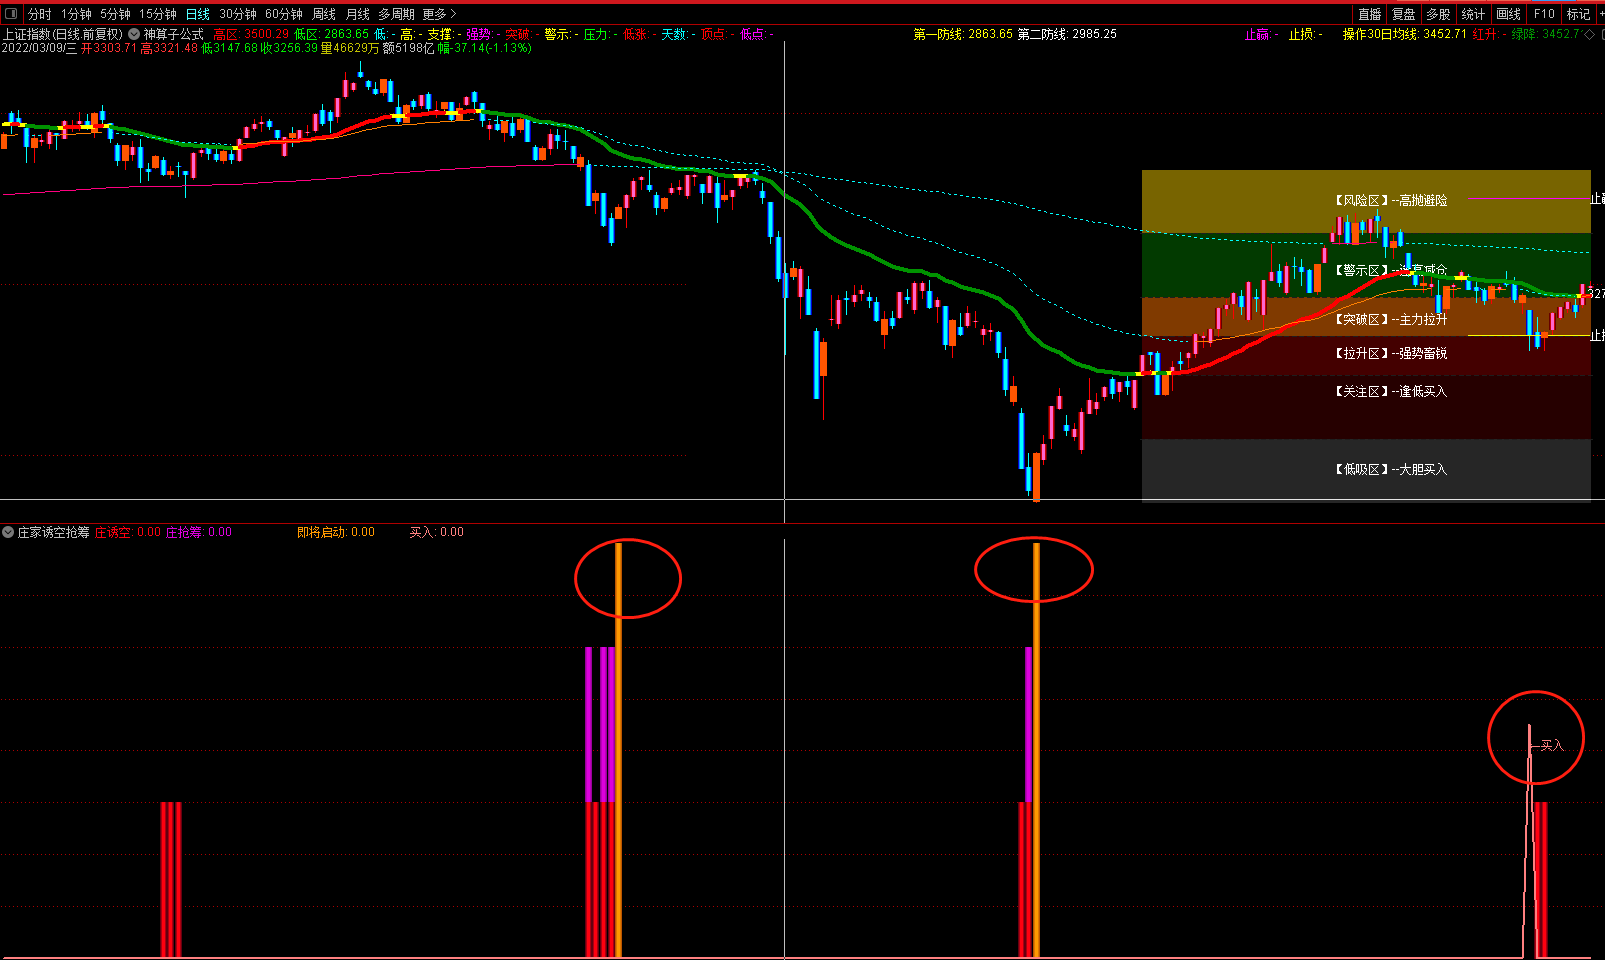Screen dimensions: 1605x960
Task: Click the 【风险区】--高抛避险 zone label
Action: coord(1391,201)
